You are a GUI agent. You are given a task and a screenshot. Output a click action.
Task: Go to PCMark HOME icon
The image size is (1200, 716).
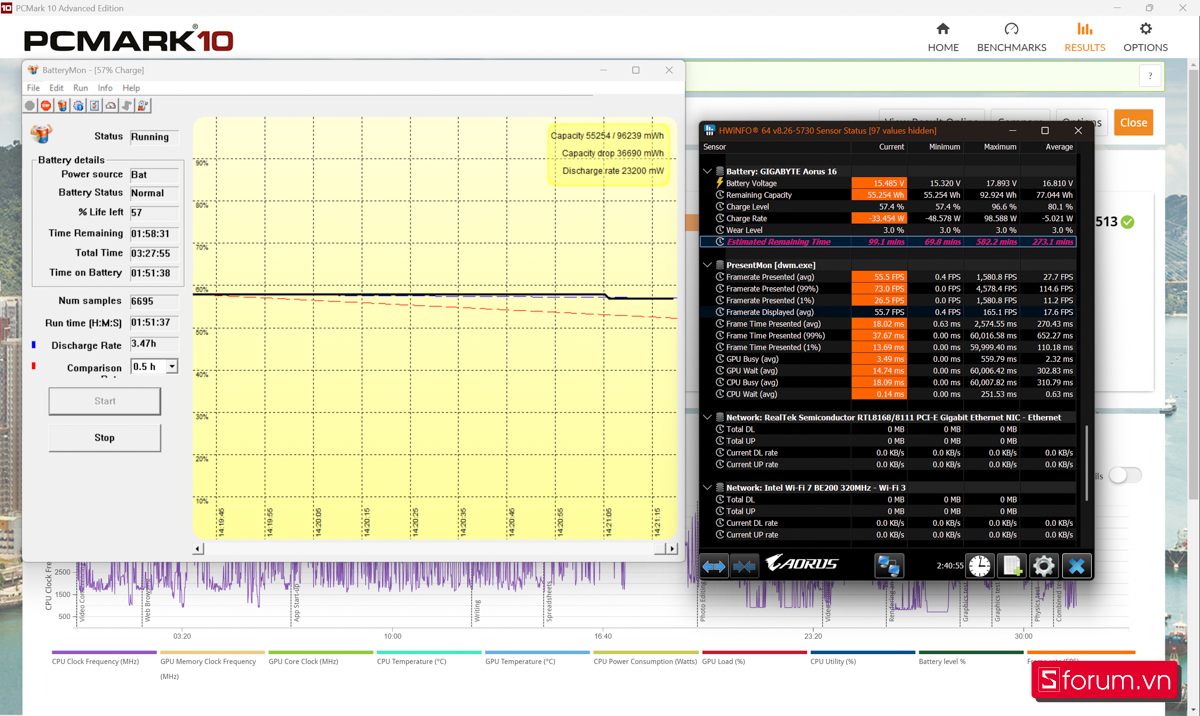pyautogui.click(x=943, y=29)
